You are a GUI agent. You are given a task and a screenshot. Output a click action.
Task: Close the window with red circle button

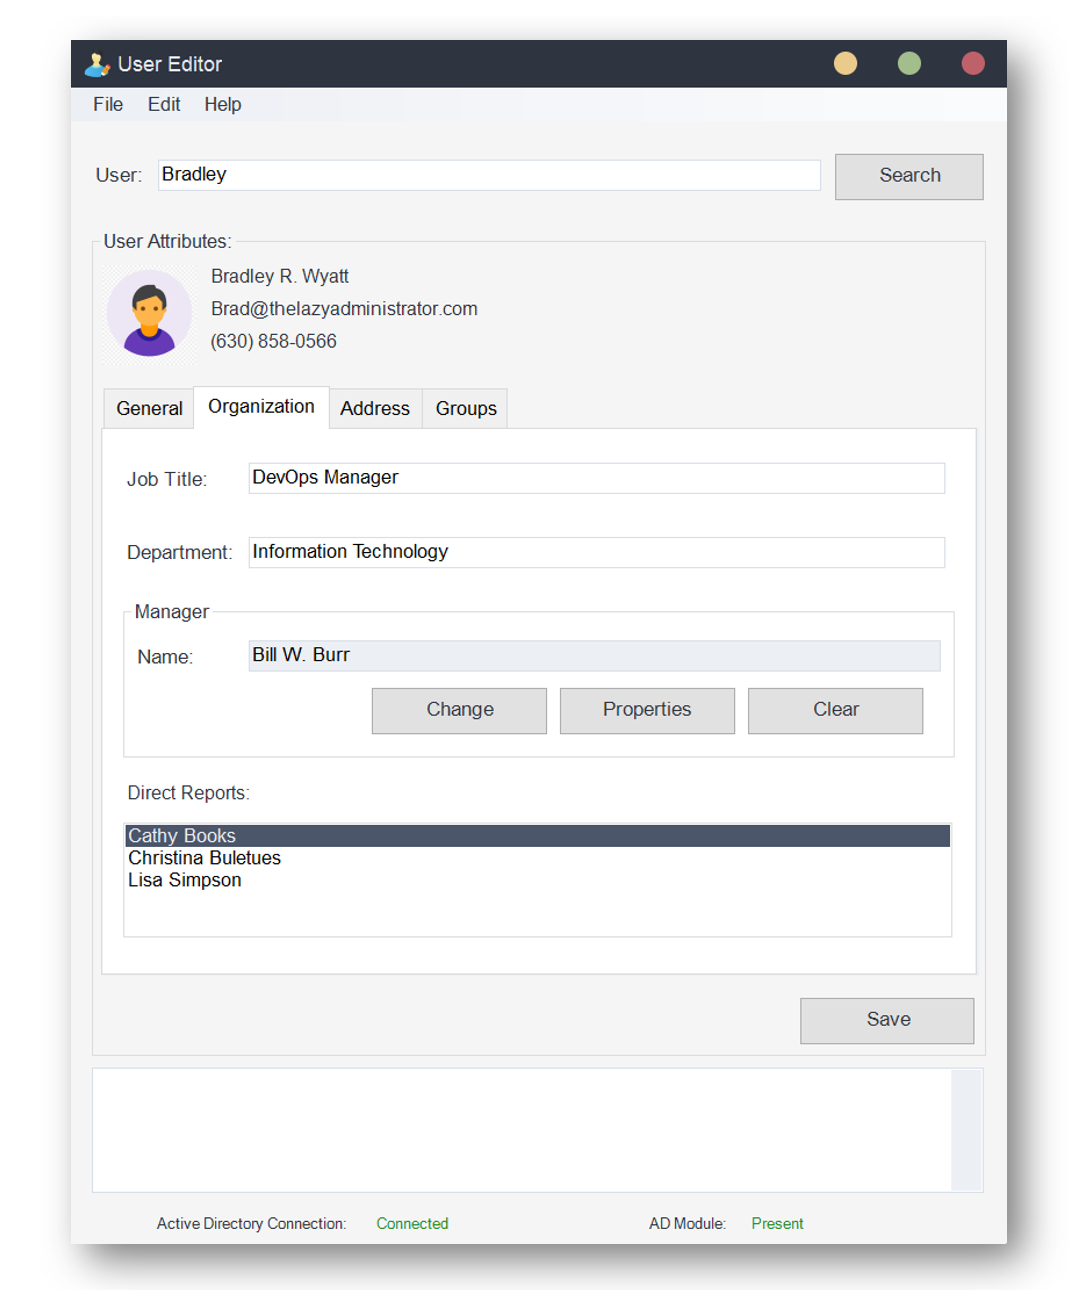[x=973, y=64]
